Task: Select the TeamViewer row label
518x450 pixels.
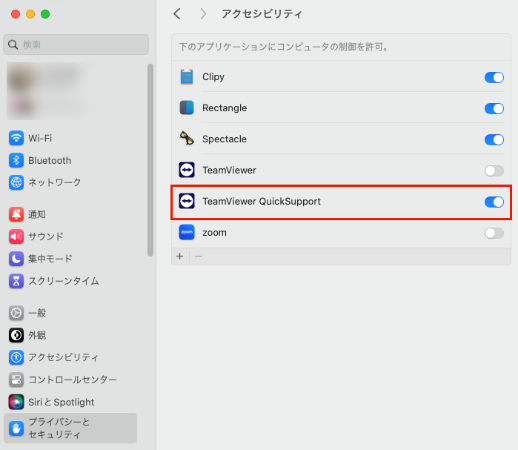Action: [229, 170]
